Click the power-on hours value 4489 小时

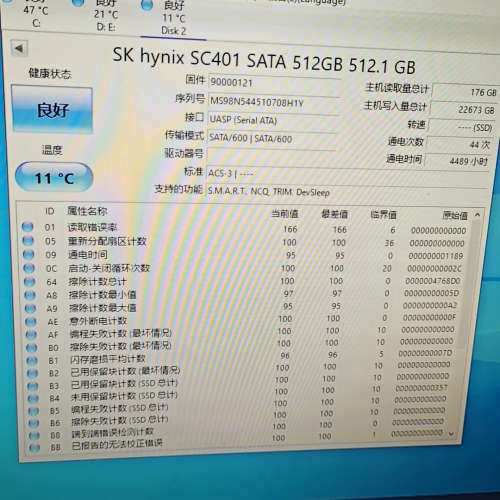457,161
